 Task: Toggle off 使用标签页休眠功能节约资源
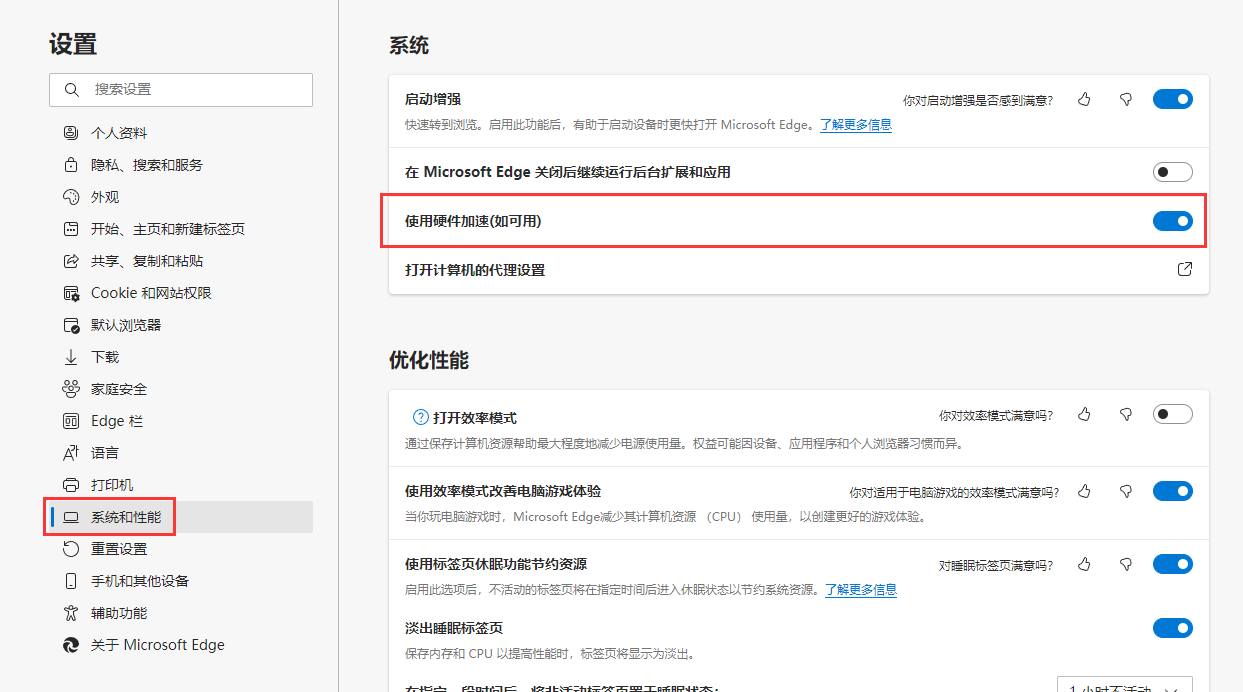[x=1173, y=565]
